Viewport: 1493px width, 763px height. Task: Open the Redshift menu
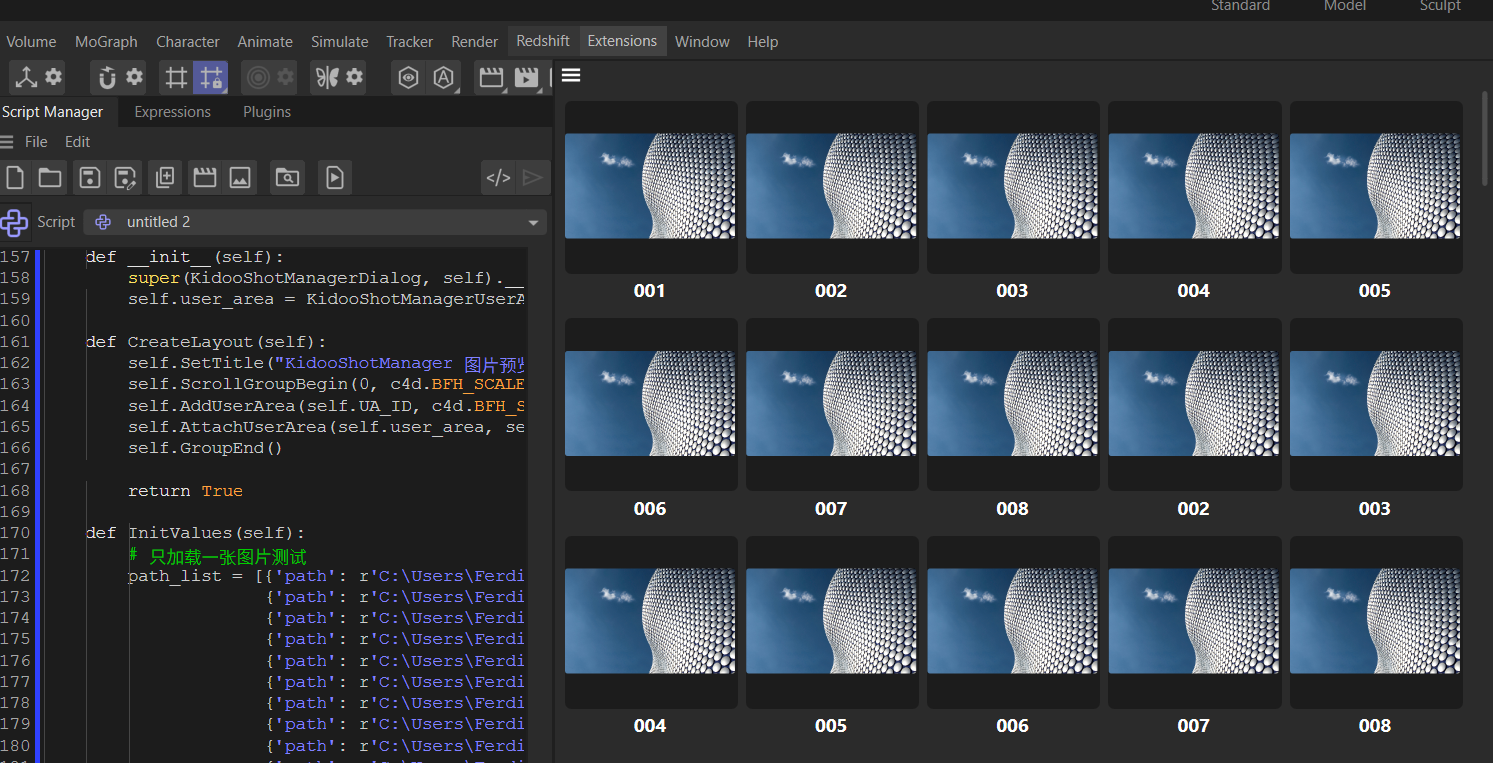click(x=543, y=41)
